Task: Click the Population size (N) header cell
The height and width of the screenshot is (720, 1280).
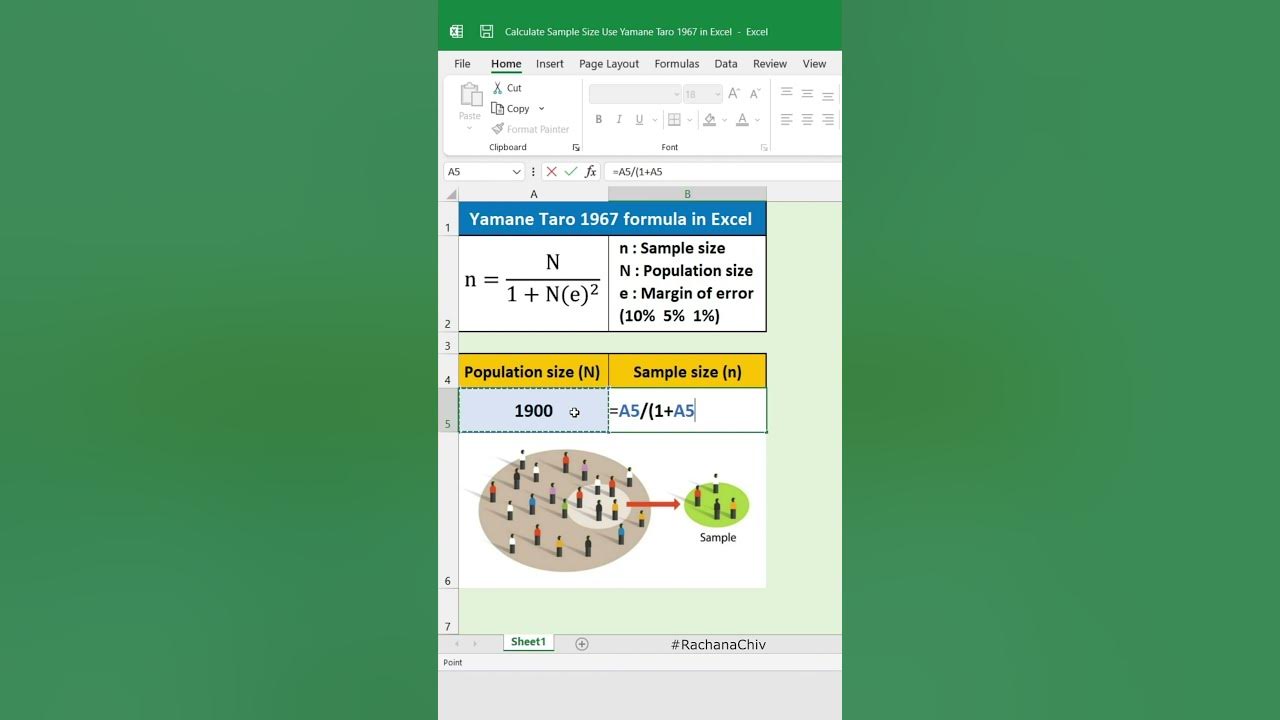Action: [533, 372]
